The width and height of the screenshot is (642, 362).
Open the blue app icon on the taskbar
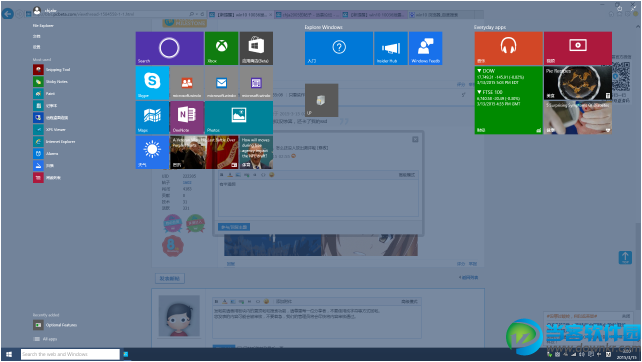pyautogui.click(x=126, y=354)
